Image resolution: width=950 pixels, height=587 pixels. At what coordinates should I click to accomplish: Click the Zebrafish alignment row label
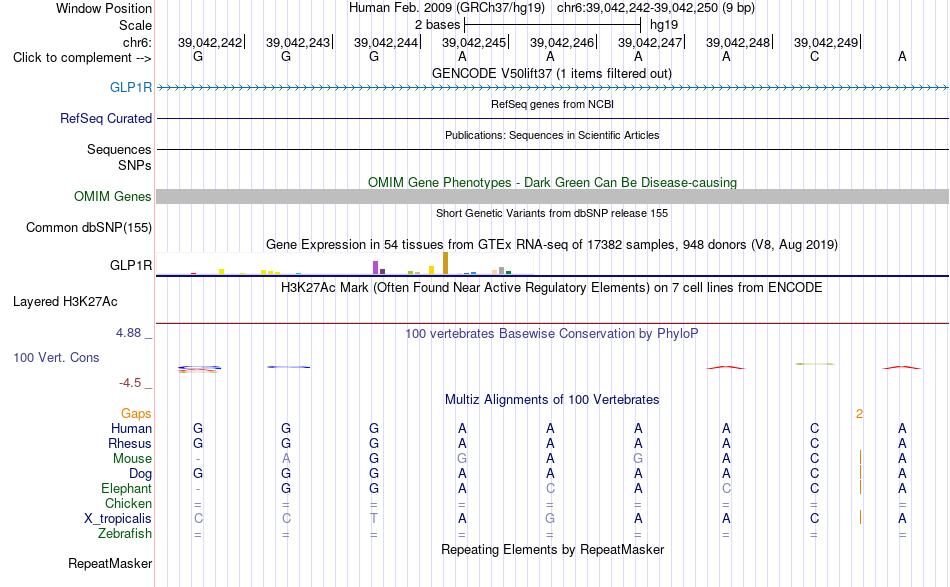[125, 534]
